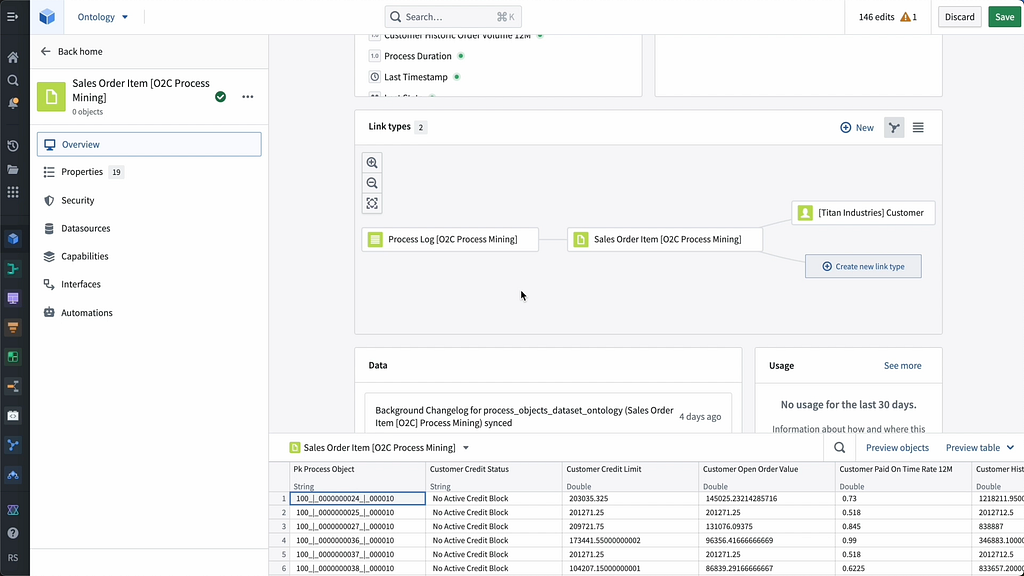Expand the Preview table dropdown
This screenshot has width=1024, height=576.
980,447
